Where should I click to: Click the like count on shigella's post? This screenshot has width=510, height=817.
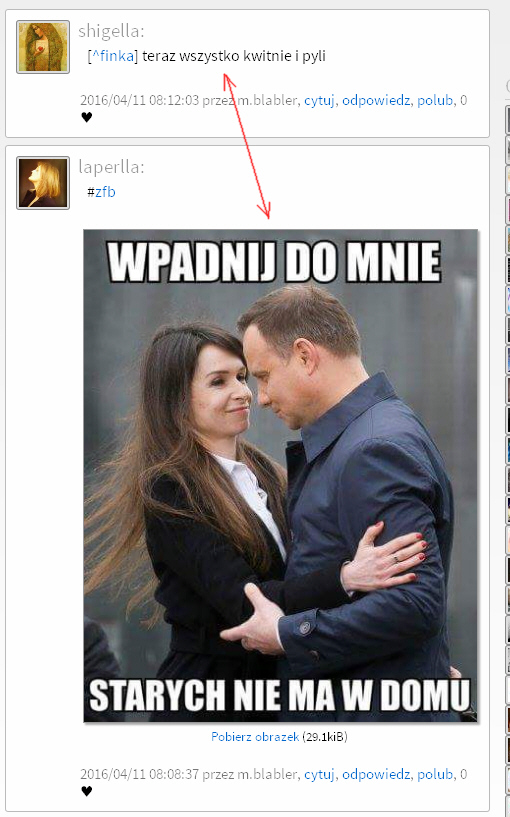(464, 100)
